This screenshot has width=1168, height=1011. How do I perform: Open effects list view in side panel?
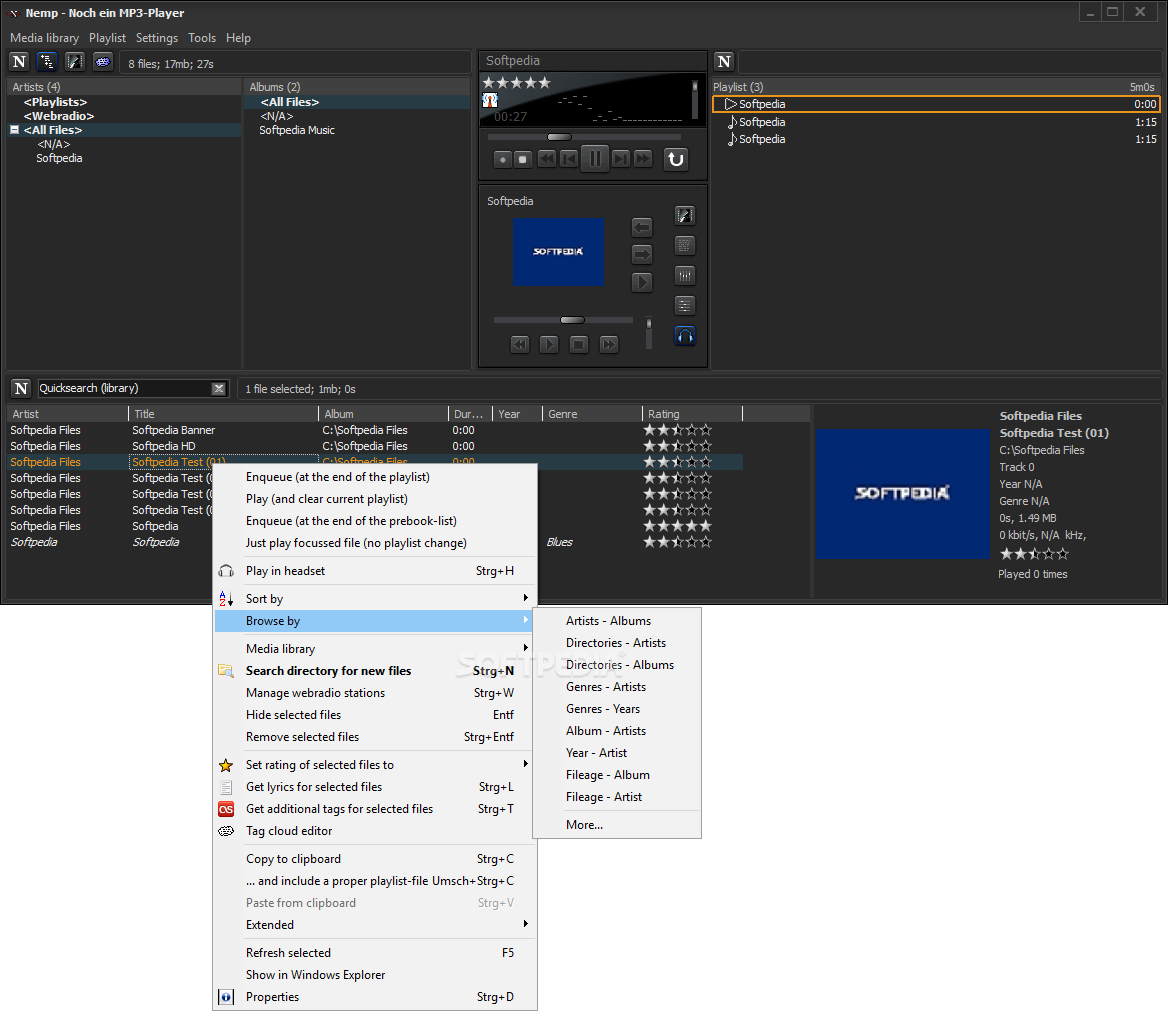685,305
